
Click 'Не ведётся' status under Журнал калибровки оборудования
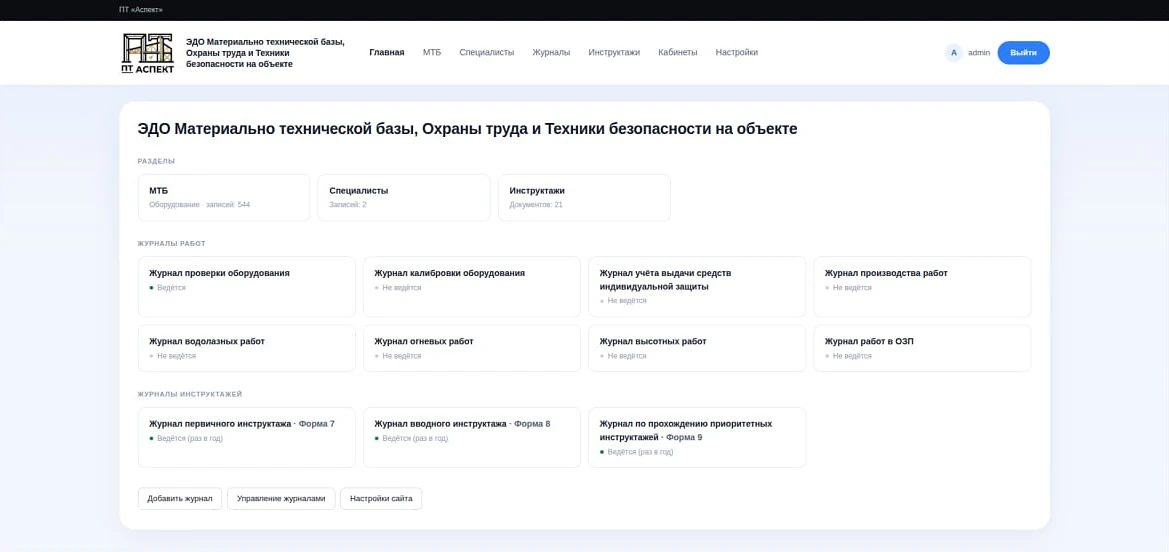tap(402, 287)
